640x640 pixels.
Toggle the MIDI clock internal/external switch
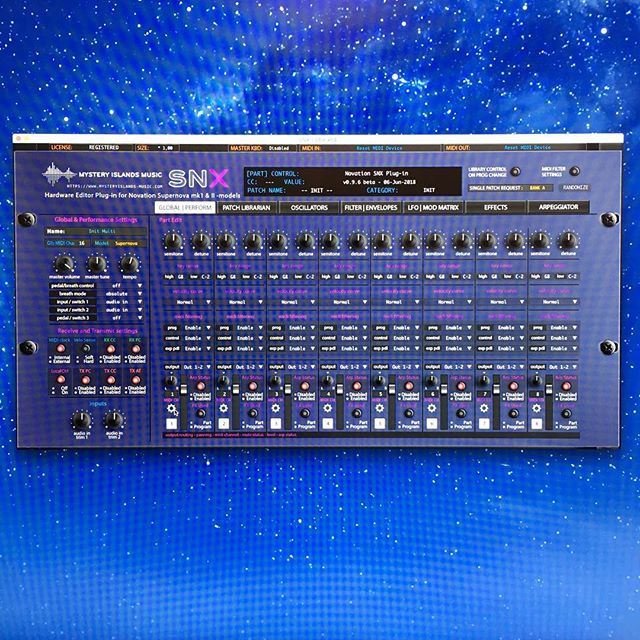[x=60, y=349]
